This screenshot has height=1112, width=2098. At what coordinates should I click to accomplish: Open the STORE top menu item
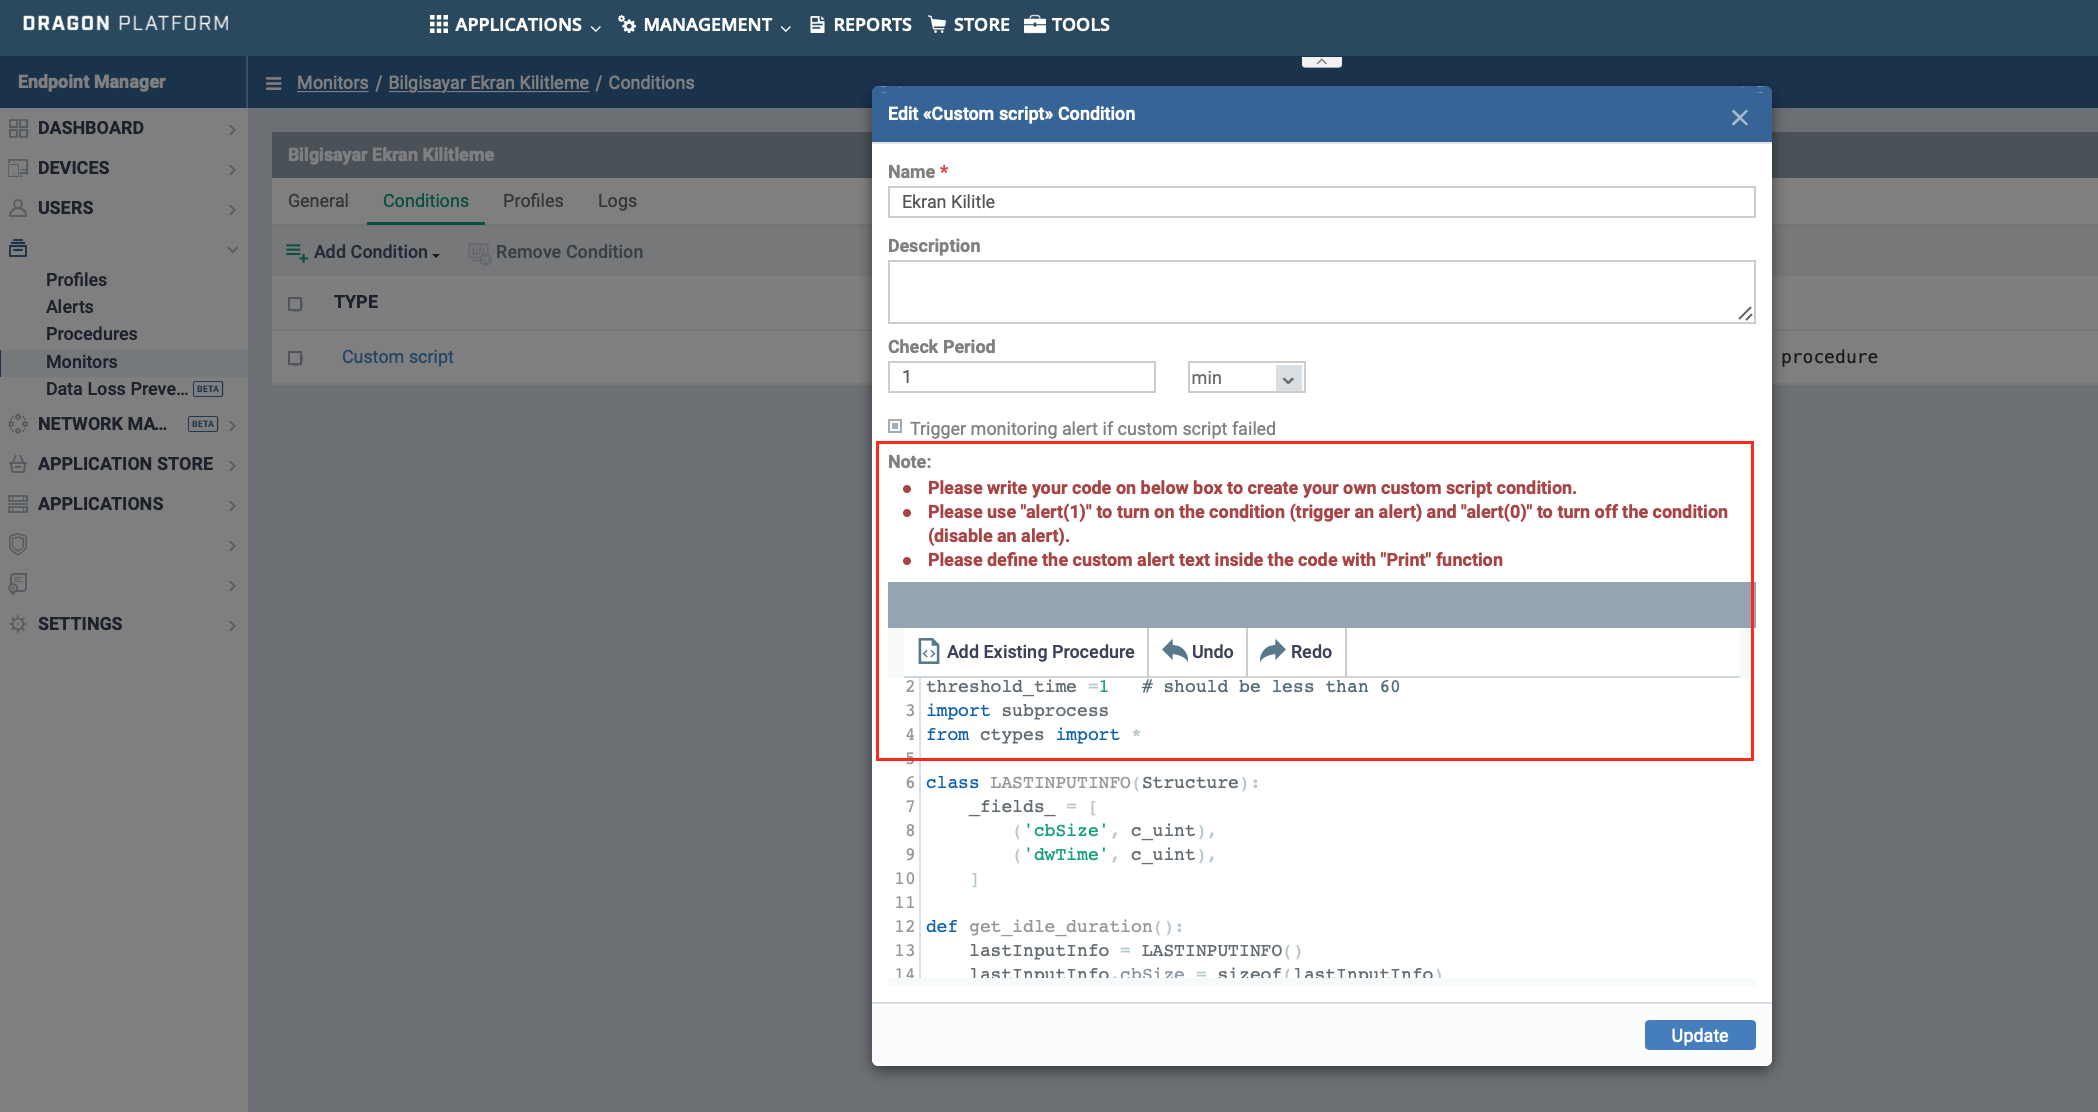tap(969, 24)
